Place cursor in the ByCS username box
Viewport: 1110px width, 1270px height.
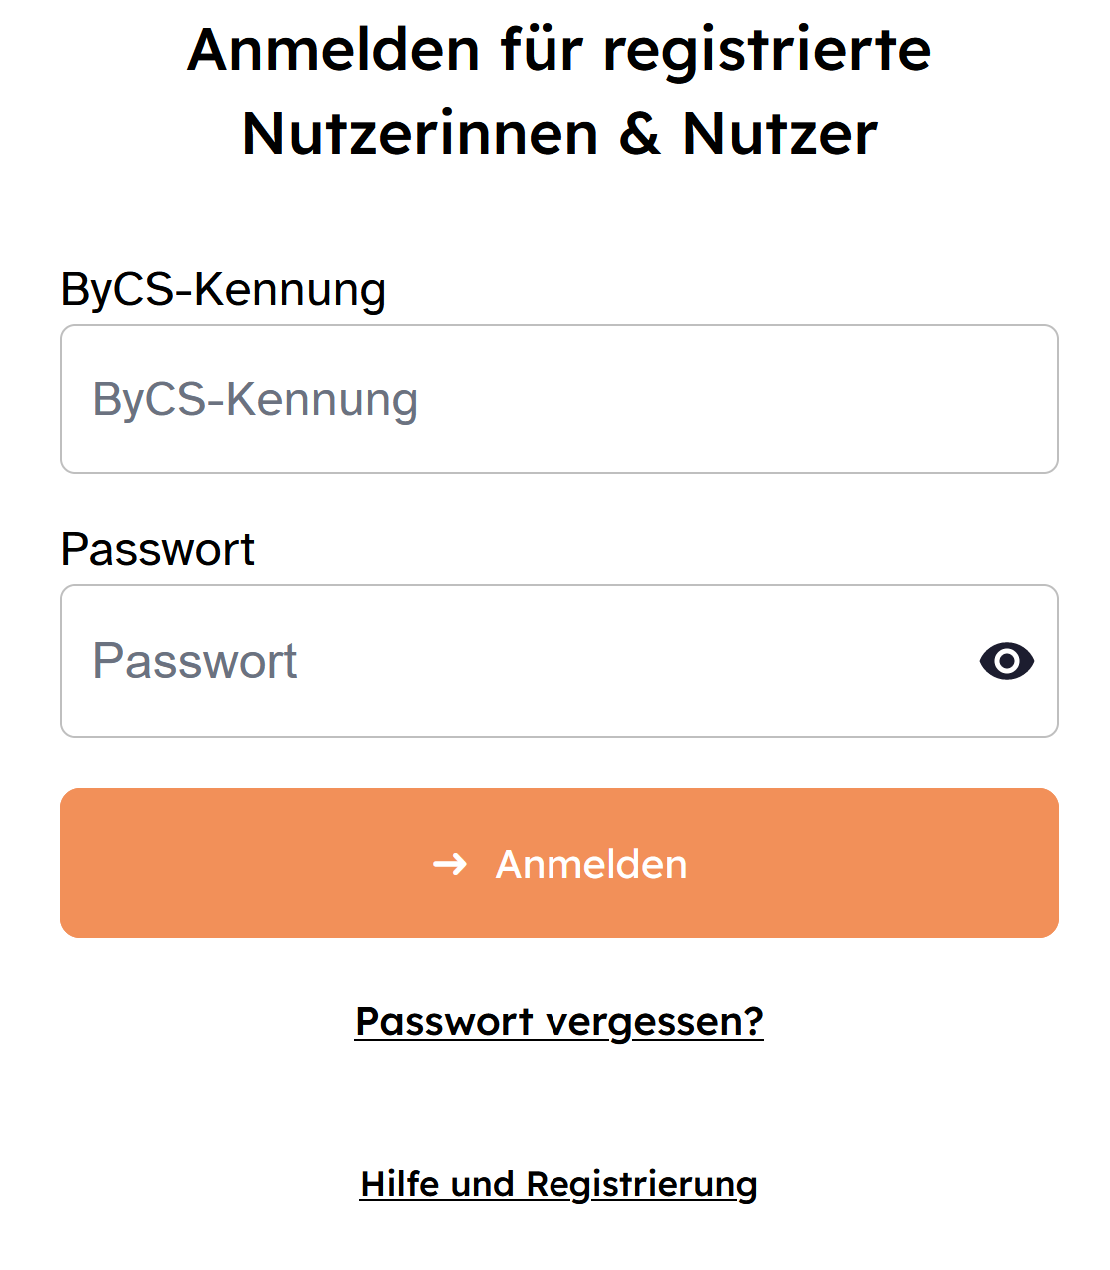558,399
